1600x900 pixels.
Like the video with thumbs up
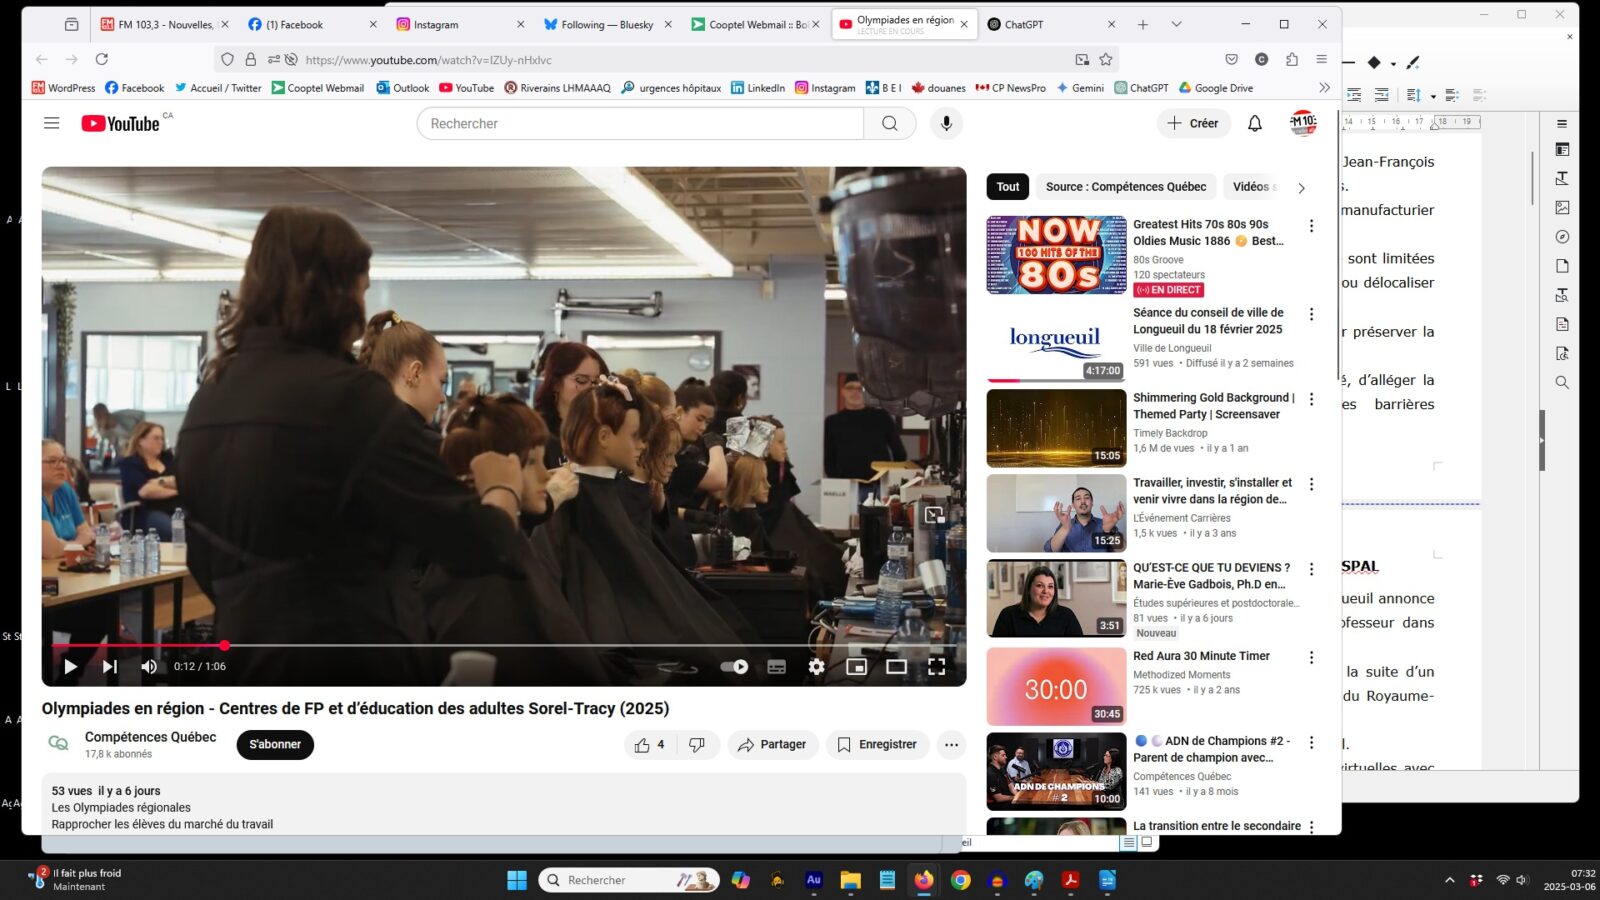pyautogui.click(x=643, y=745)
